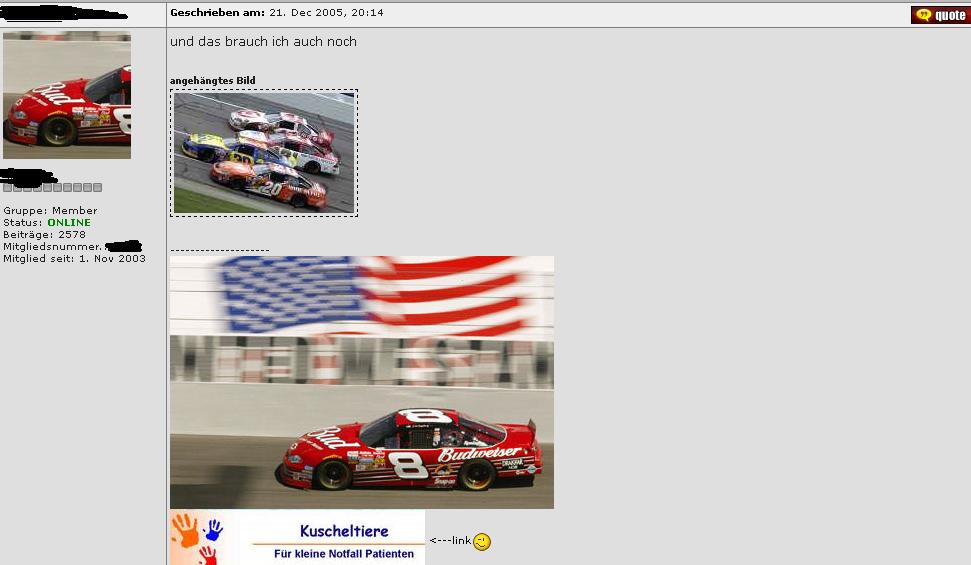Click the green ONLINE status

click(x=69, y=222)
